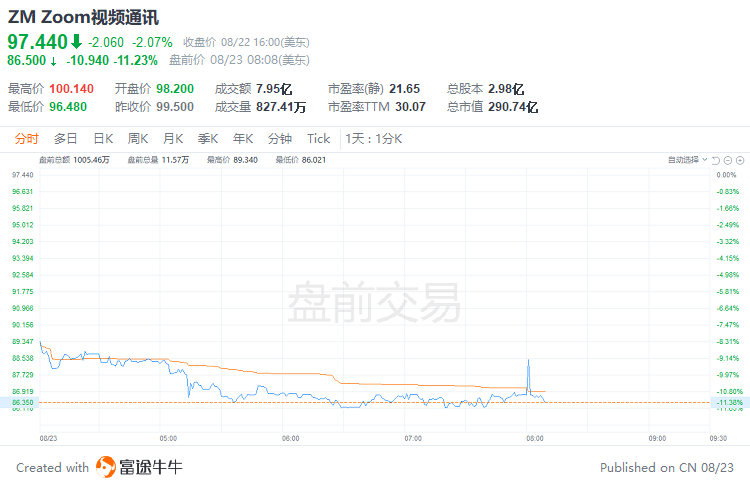Open the 周K chart tab

(138, 139)
